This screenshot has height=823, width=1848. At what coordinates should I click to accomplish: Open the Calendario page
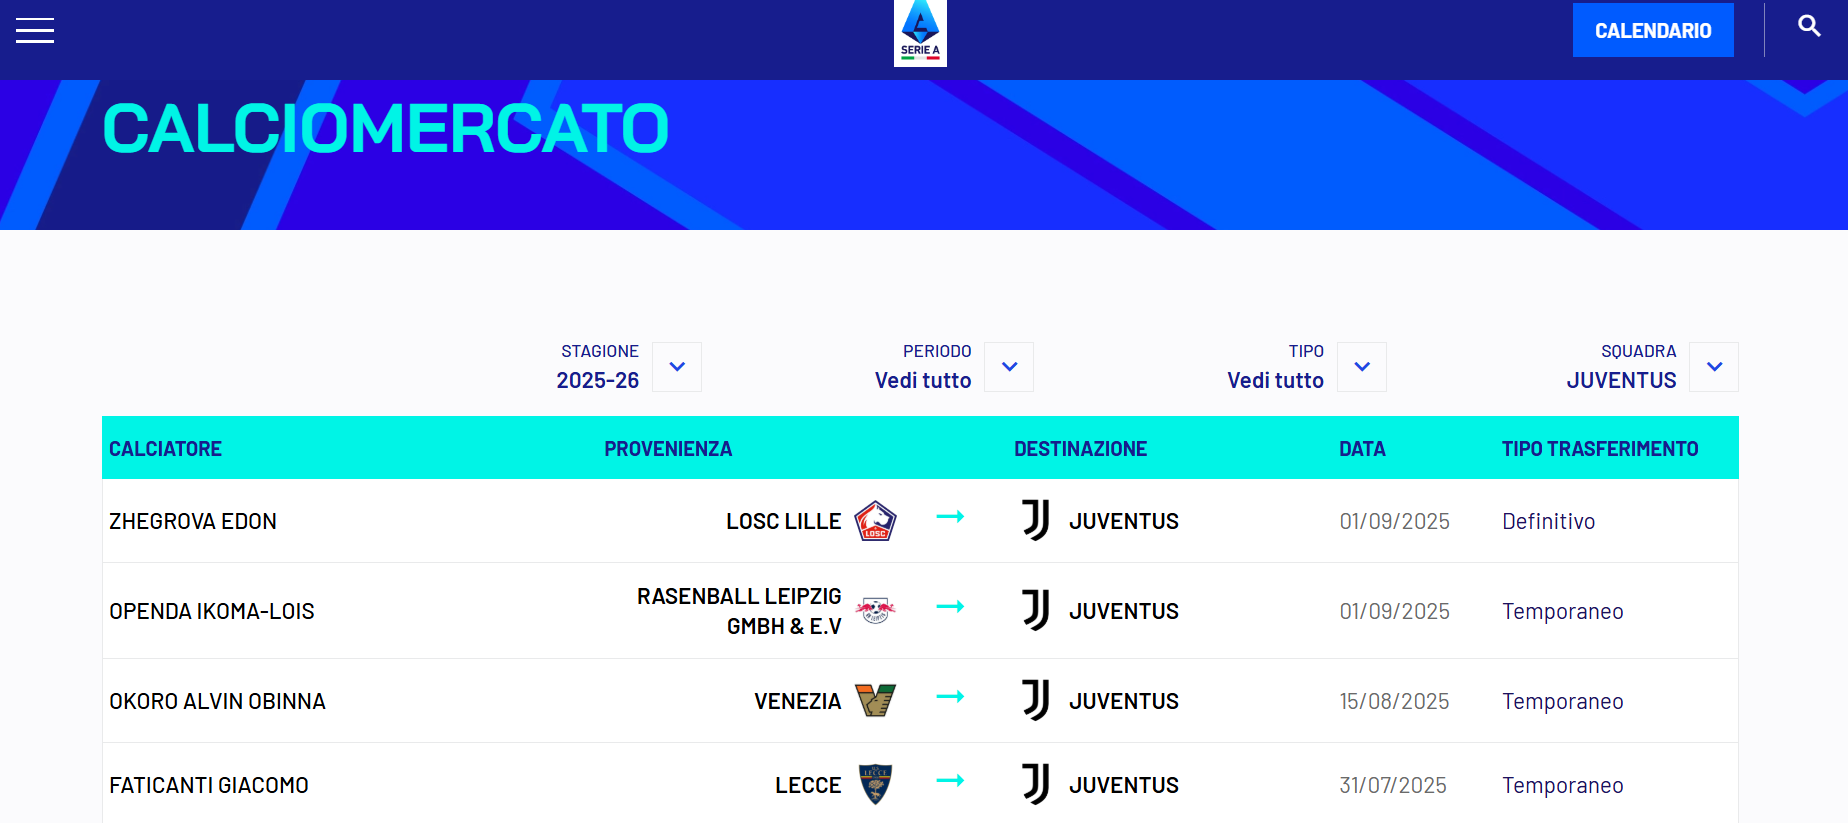coord(1653,30)
